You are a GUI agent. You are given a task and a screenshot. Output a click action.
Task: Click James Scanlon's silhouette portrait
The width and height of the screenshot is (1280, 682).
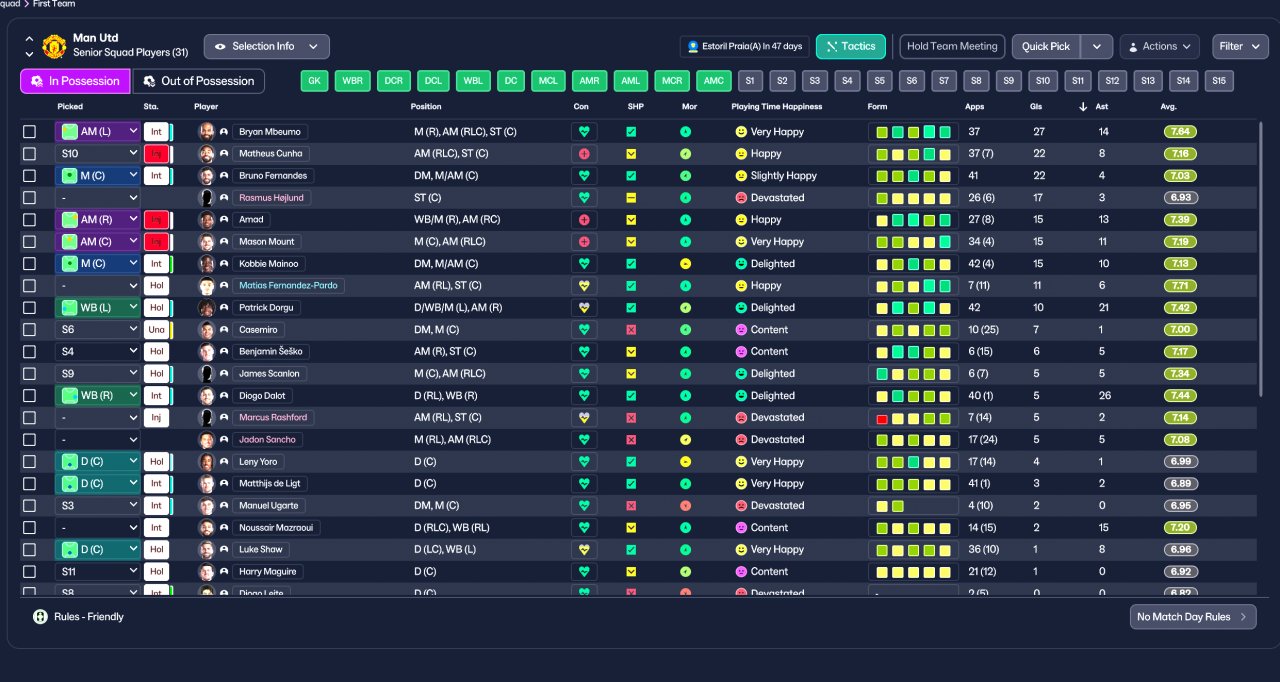[x=207, y=374]
